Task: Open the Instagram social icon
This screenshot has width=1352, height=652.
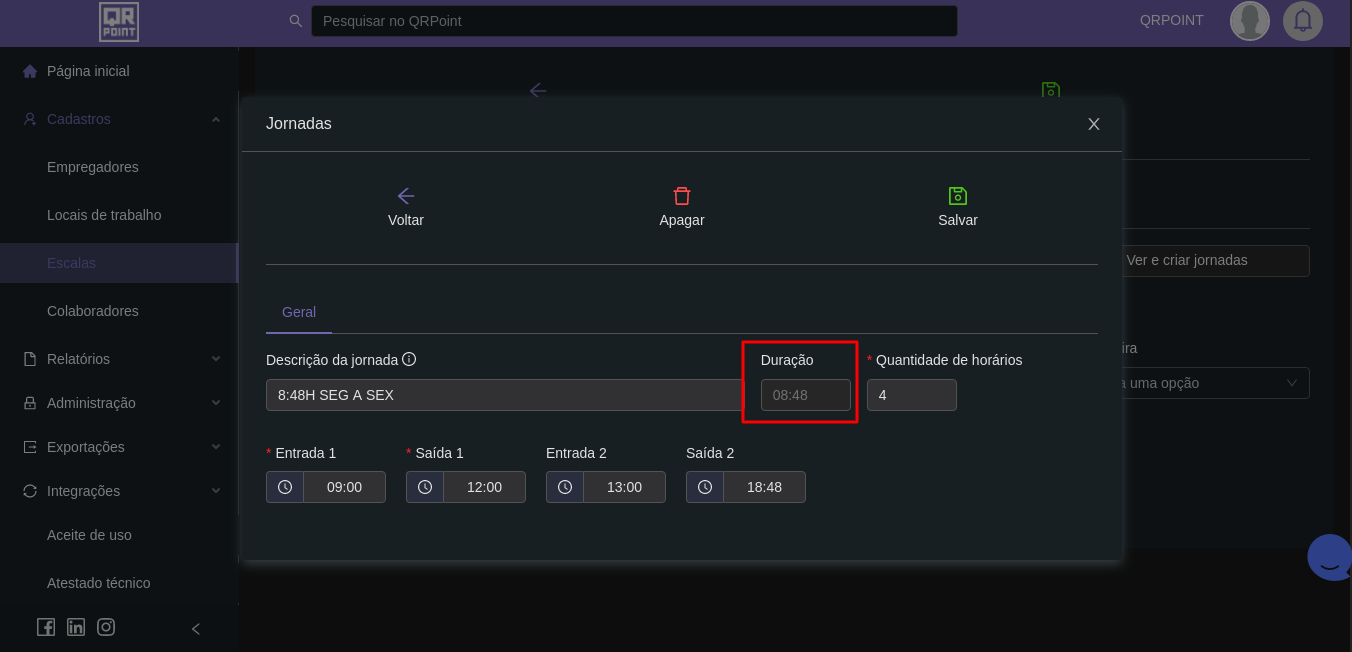Action: [x=106, y=627]
